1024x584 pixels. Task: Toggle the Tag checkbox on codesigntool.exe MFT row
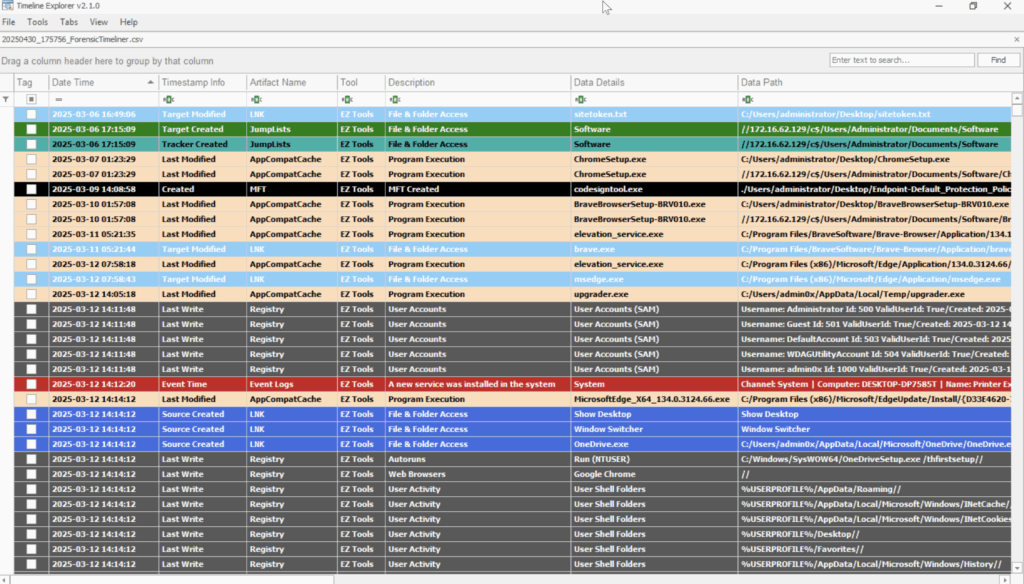click(31, 189)
